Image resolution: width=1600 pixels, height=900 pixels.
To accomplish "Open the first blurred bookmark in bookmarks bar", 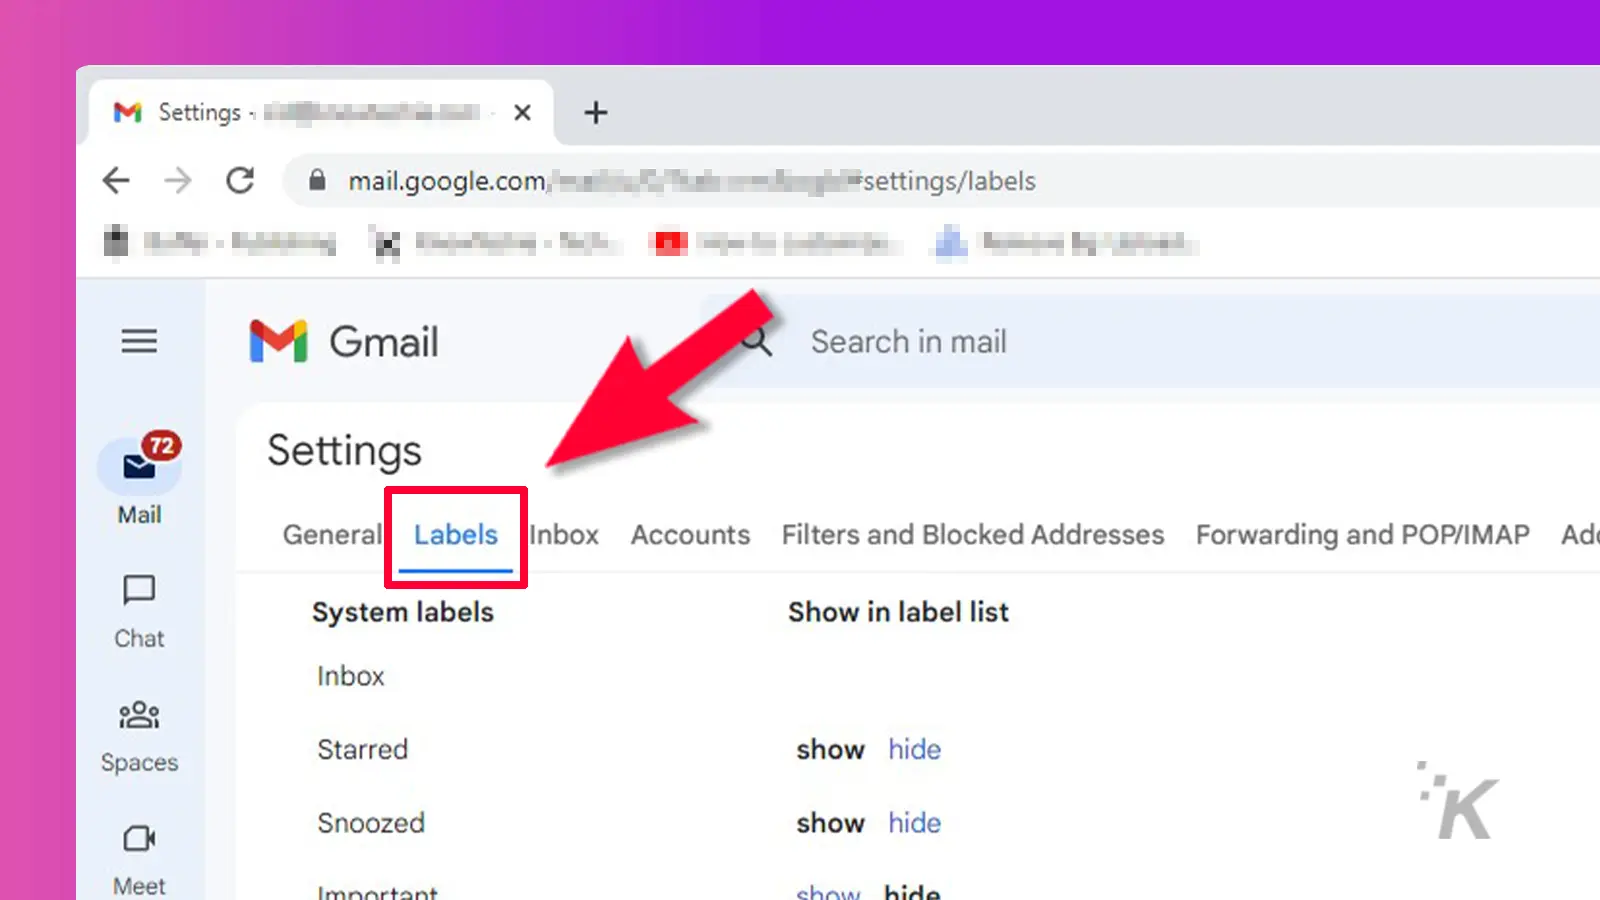I will [221, 242].
